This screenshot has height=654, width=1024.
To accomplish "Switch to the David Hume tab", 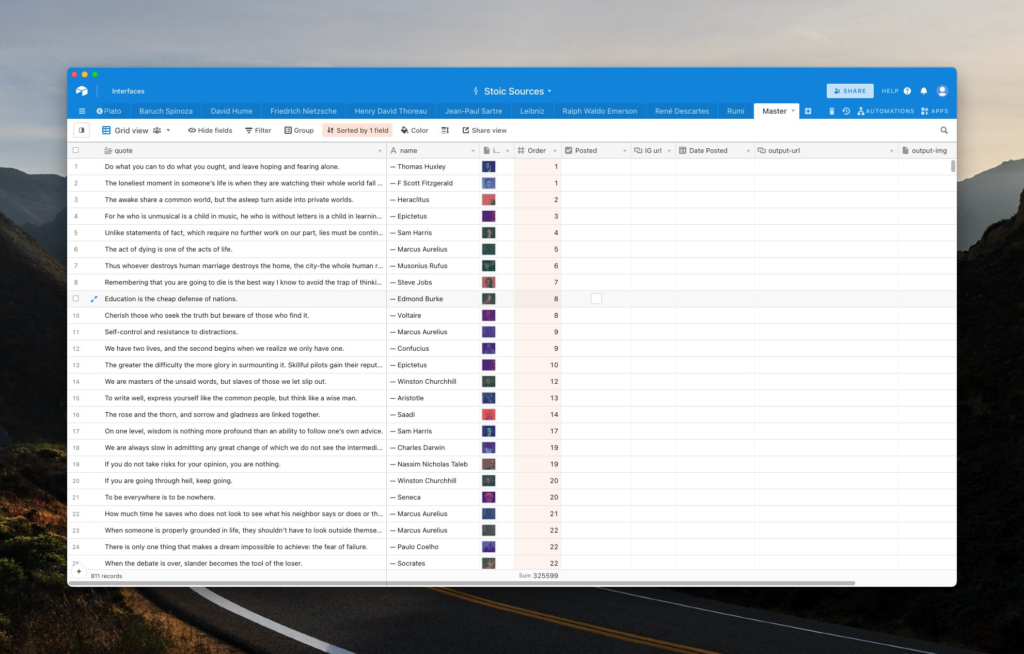I will pos(231,111).
